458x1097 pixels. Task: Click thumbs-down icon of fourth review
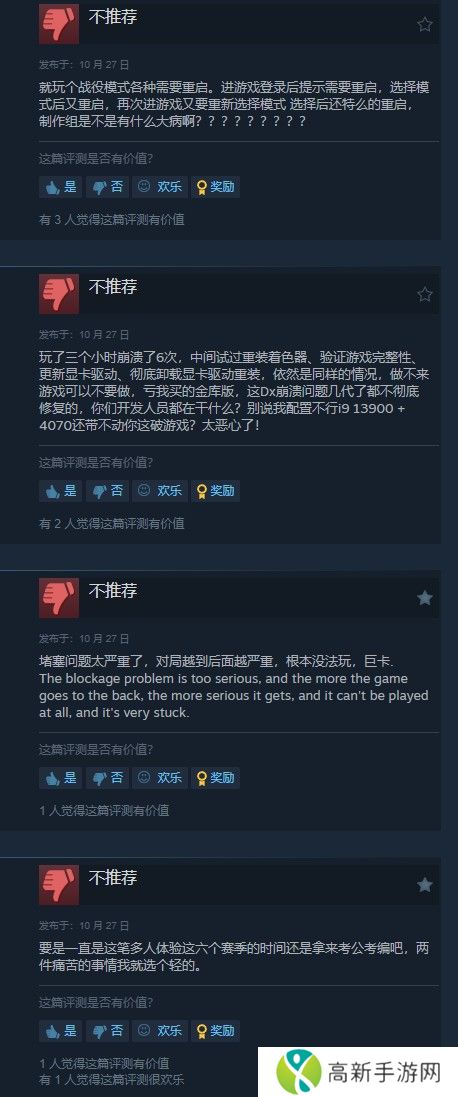tap(59, 884)
